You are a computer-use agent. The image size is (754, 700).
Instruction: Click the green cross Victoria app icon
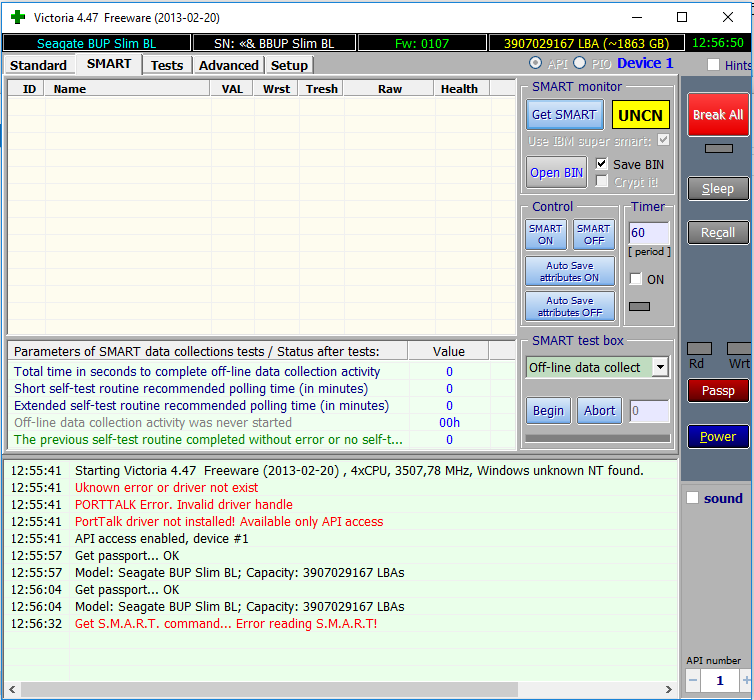tap(18, 17)
